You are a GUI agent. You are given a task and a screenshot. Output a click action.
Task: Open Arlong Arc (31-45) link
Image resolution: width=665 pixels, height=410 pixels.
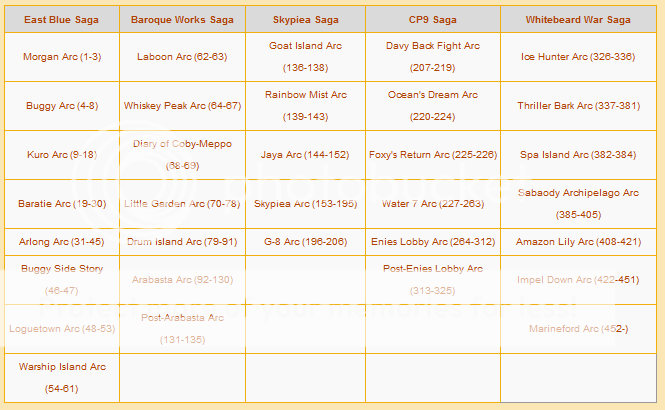(62, 242)
